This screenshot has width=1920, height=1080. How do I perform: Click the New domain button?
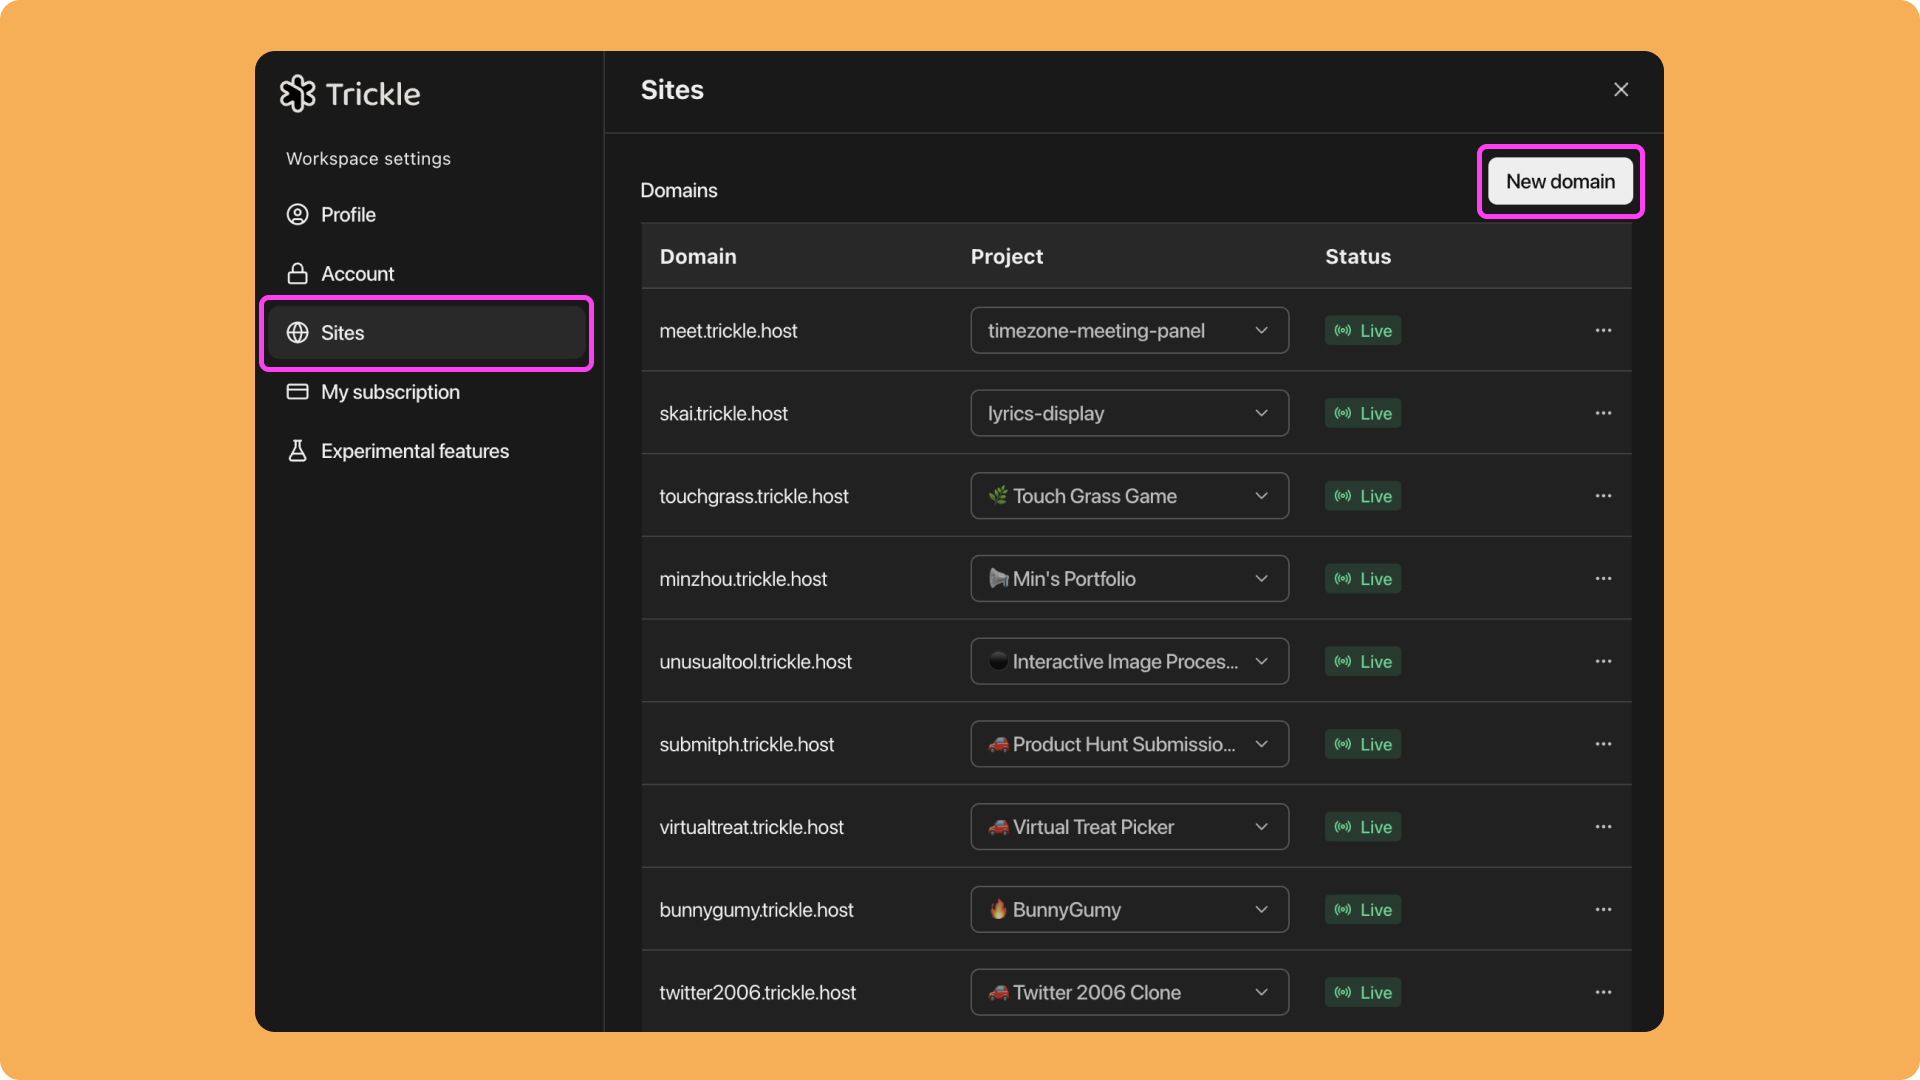(1559, 181)
